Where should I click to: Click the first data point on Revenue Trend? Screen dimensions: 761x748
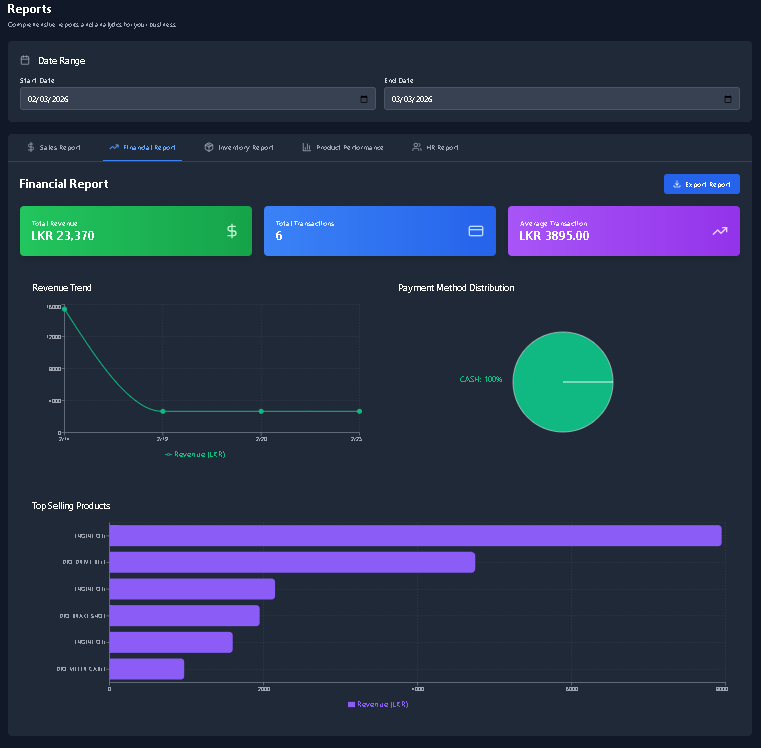tap(65, 309)
